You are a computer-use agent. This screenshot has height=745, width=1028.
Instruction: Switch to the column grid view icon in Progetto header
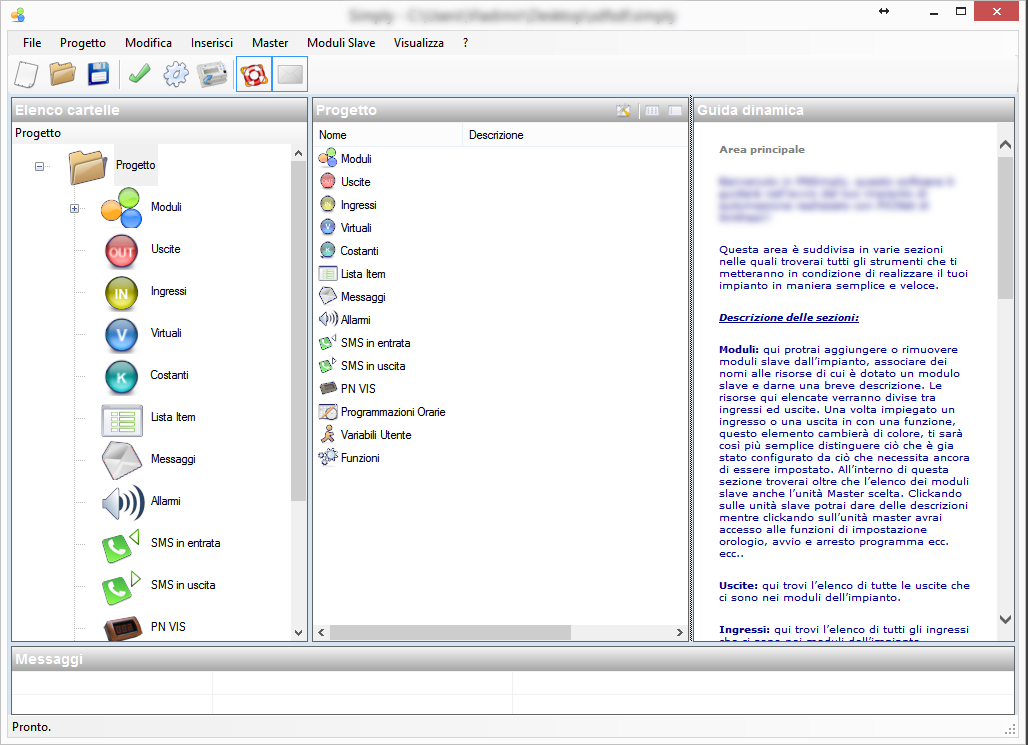point(652,111)
